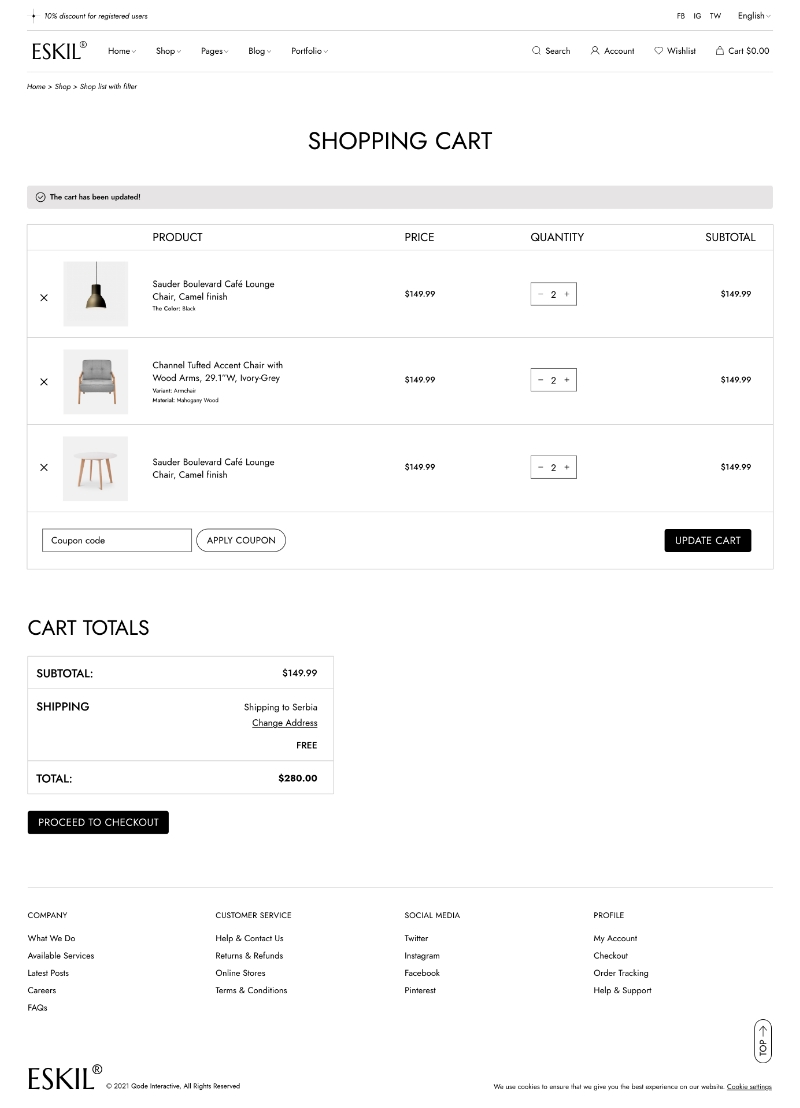Click the Account person icon
Screen dimensions: 800x1108
click(x=595, y=51)
